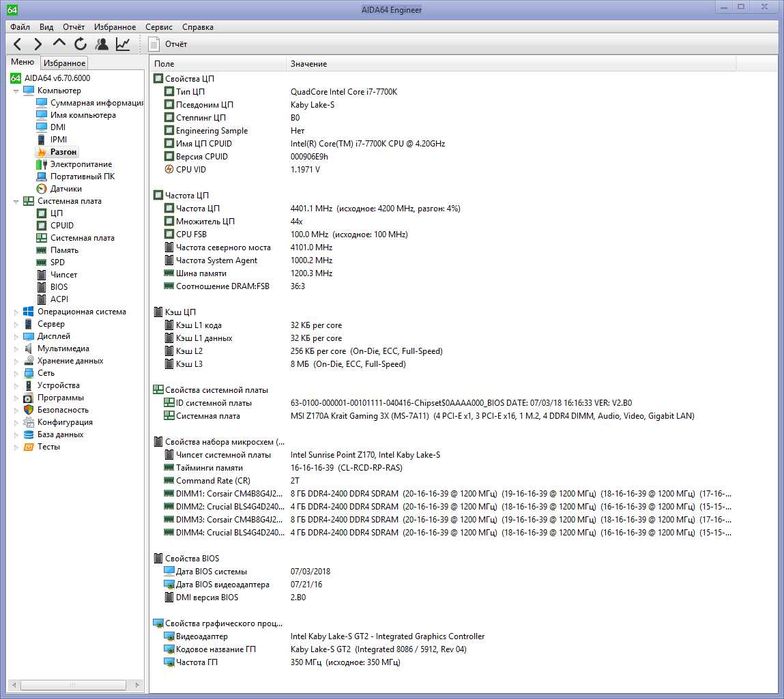Collapse the Компьютер tree branch
This screenshot has width=784, height=699.
click(16, 90)
